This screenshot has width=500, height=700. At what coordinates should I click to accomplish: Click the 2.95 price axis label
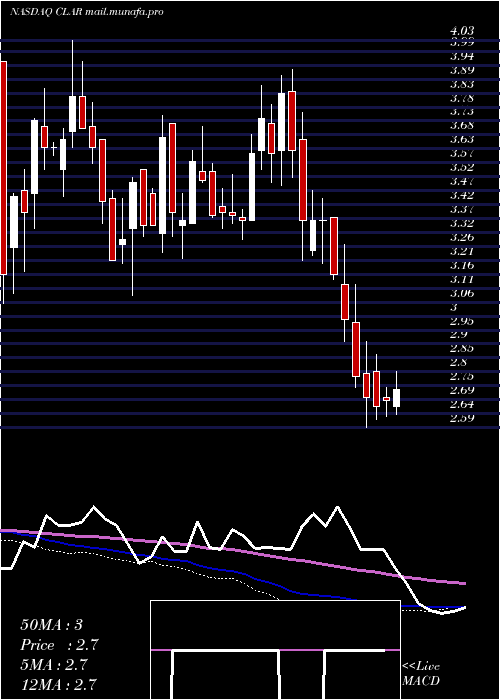[x=462, y=321]
